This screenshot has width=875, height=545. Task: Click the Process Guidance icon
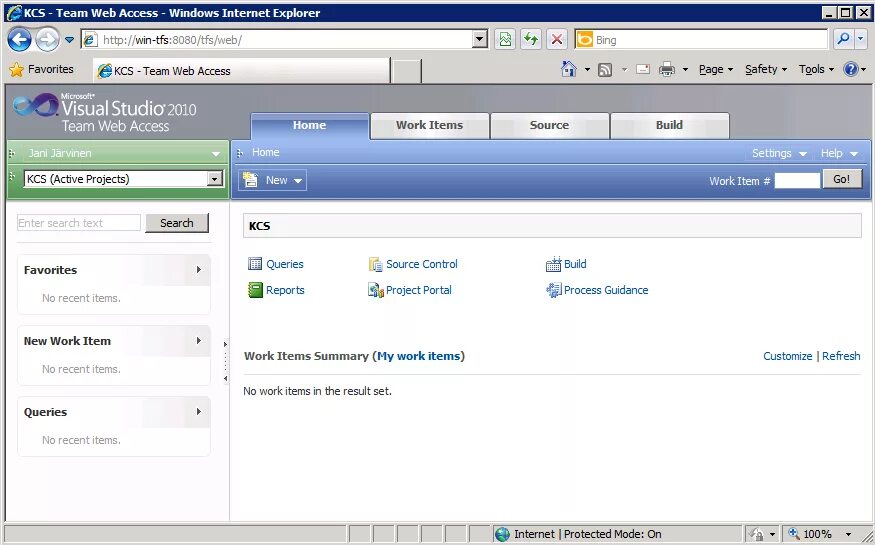click(554, 290)
